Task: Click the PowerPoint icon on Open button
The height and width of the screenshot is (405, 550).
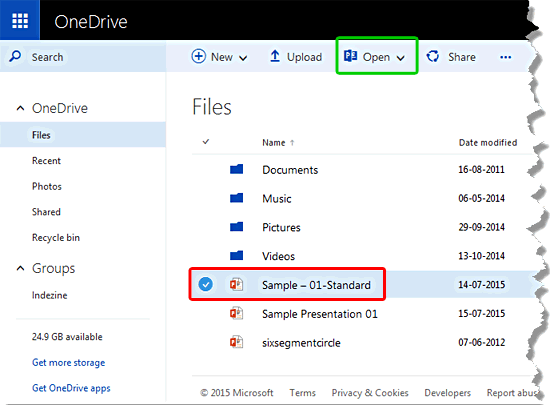Action: click(x=350, y=56)
